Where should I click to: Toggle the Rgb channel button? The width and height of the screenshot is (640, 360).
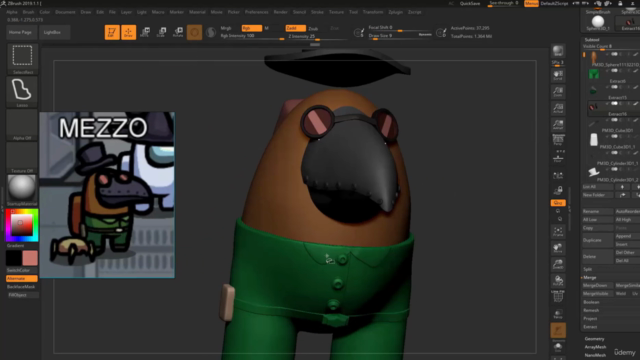pos(251,28)
